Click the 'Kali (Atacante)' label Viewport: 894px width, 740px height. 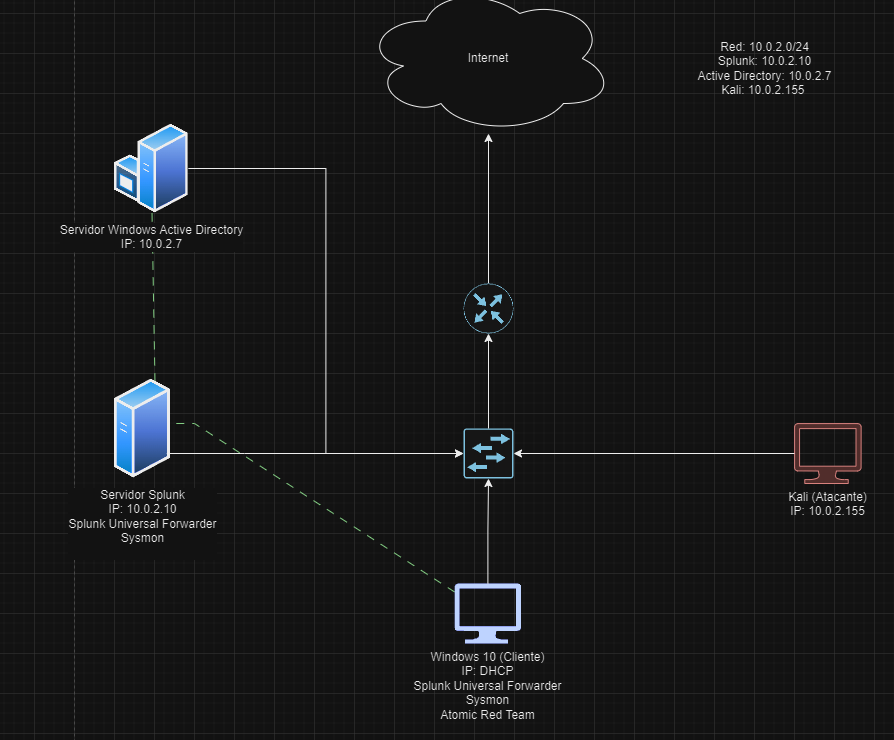click(827, 497)
